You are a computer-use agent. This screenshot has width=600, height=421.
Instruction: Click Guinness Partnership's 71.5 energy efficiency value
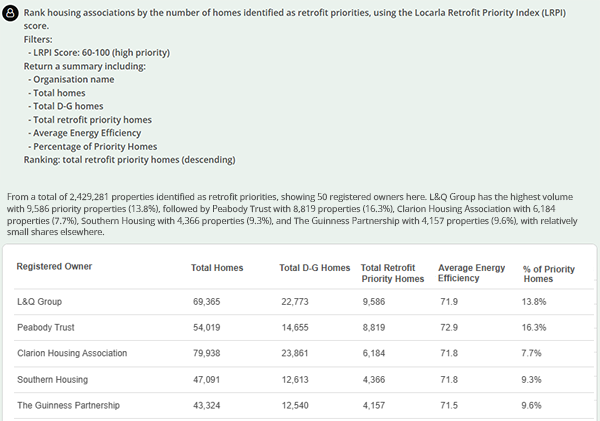point(448,406)
